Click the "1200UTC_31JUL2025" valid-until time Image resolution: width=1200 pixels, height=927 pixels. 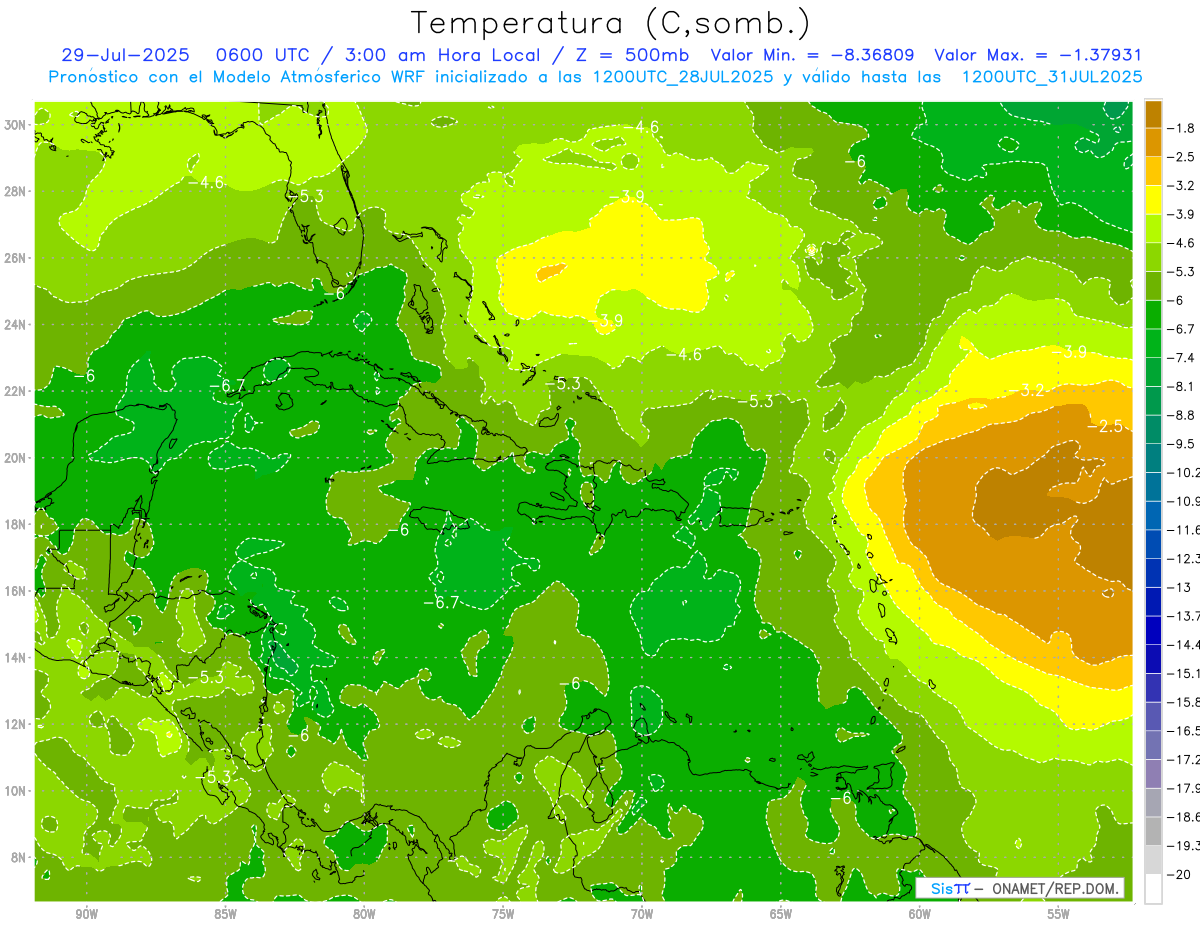coord(1052,77)
